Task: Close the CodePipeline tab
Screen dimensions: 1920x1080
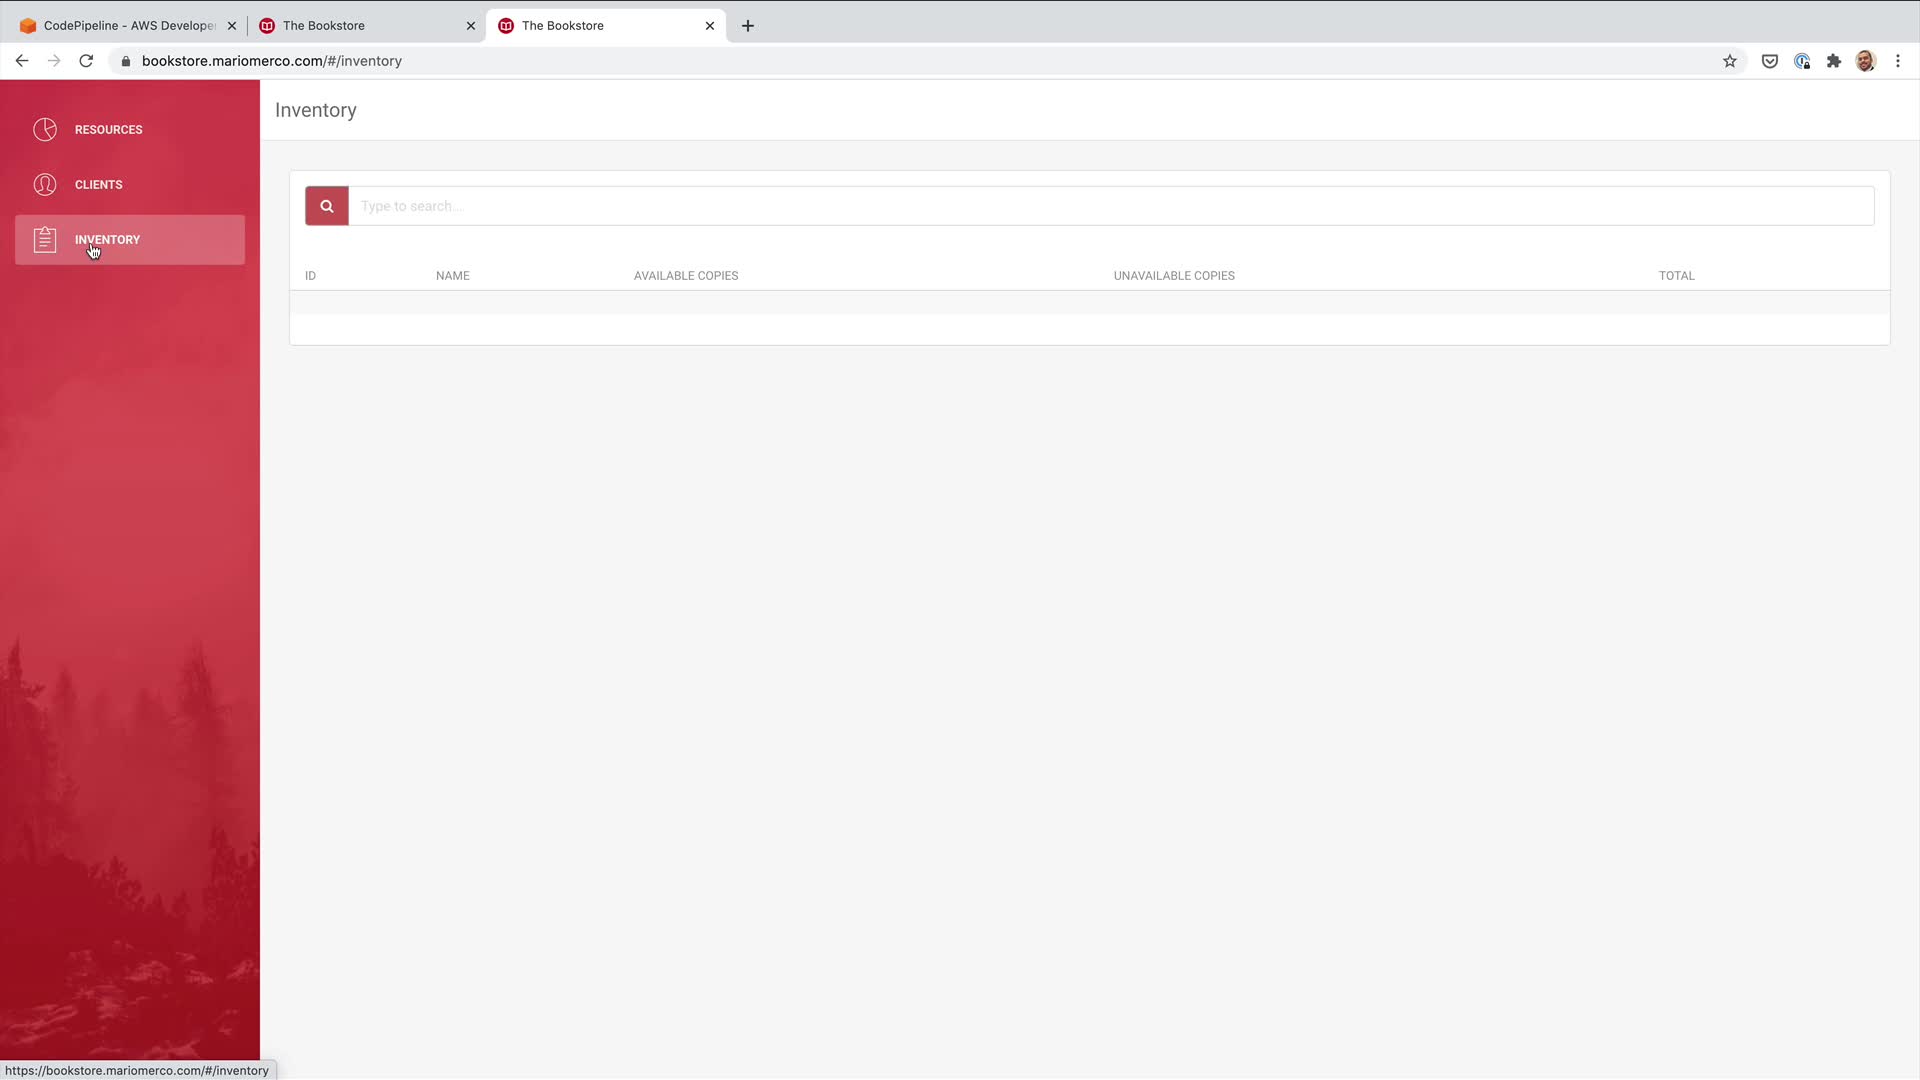Action: [x=231, y=26]
